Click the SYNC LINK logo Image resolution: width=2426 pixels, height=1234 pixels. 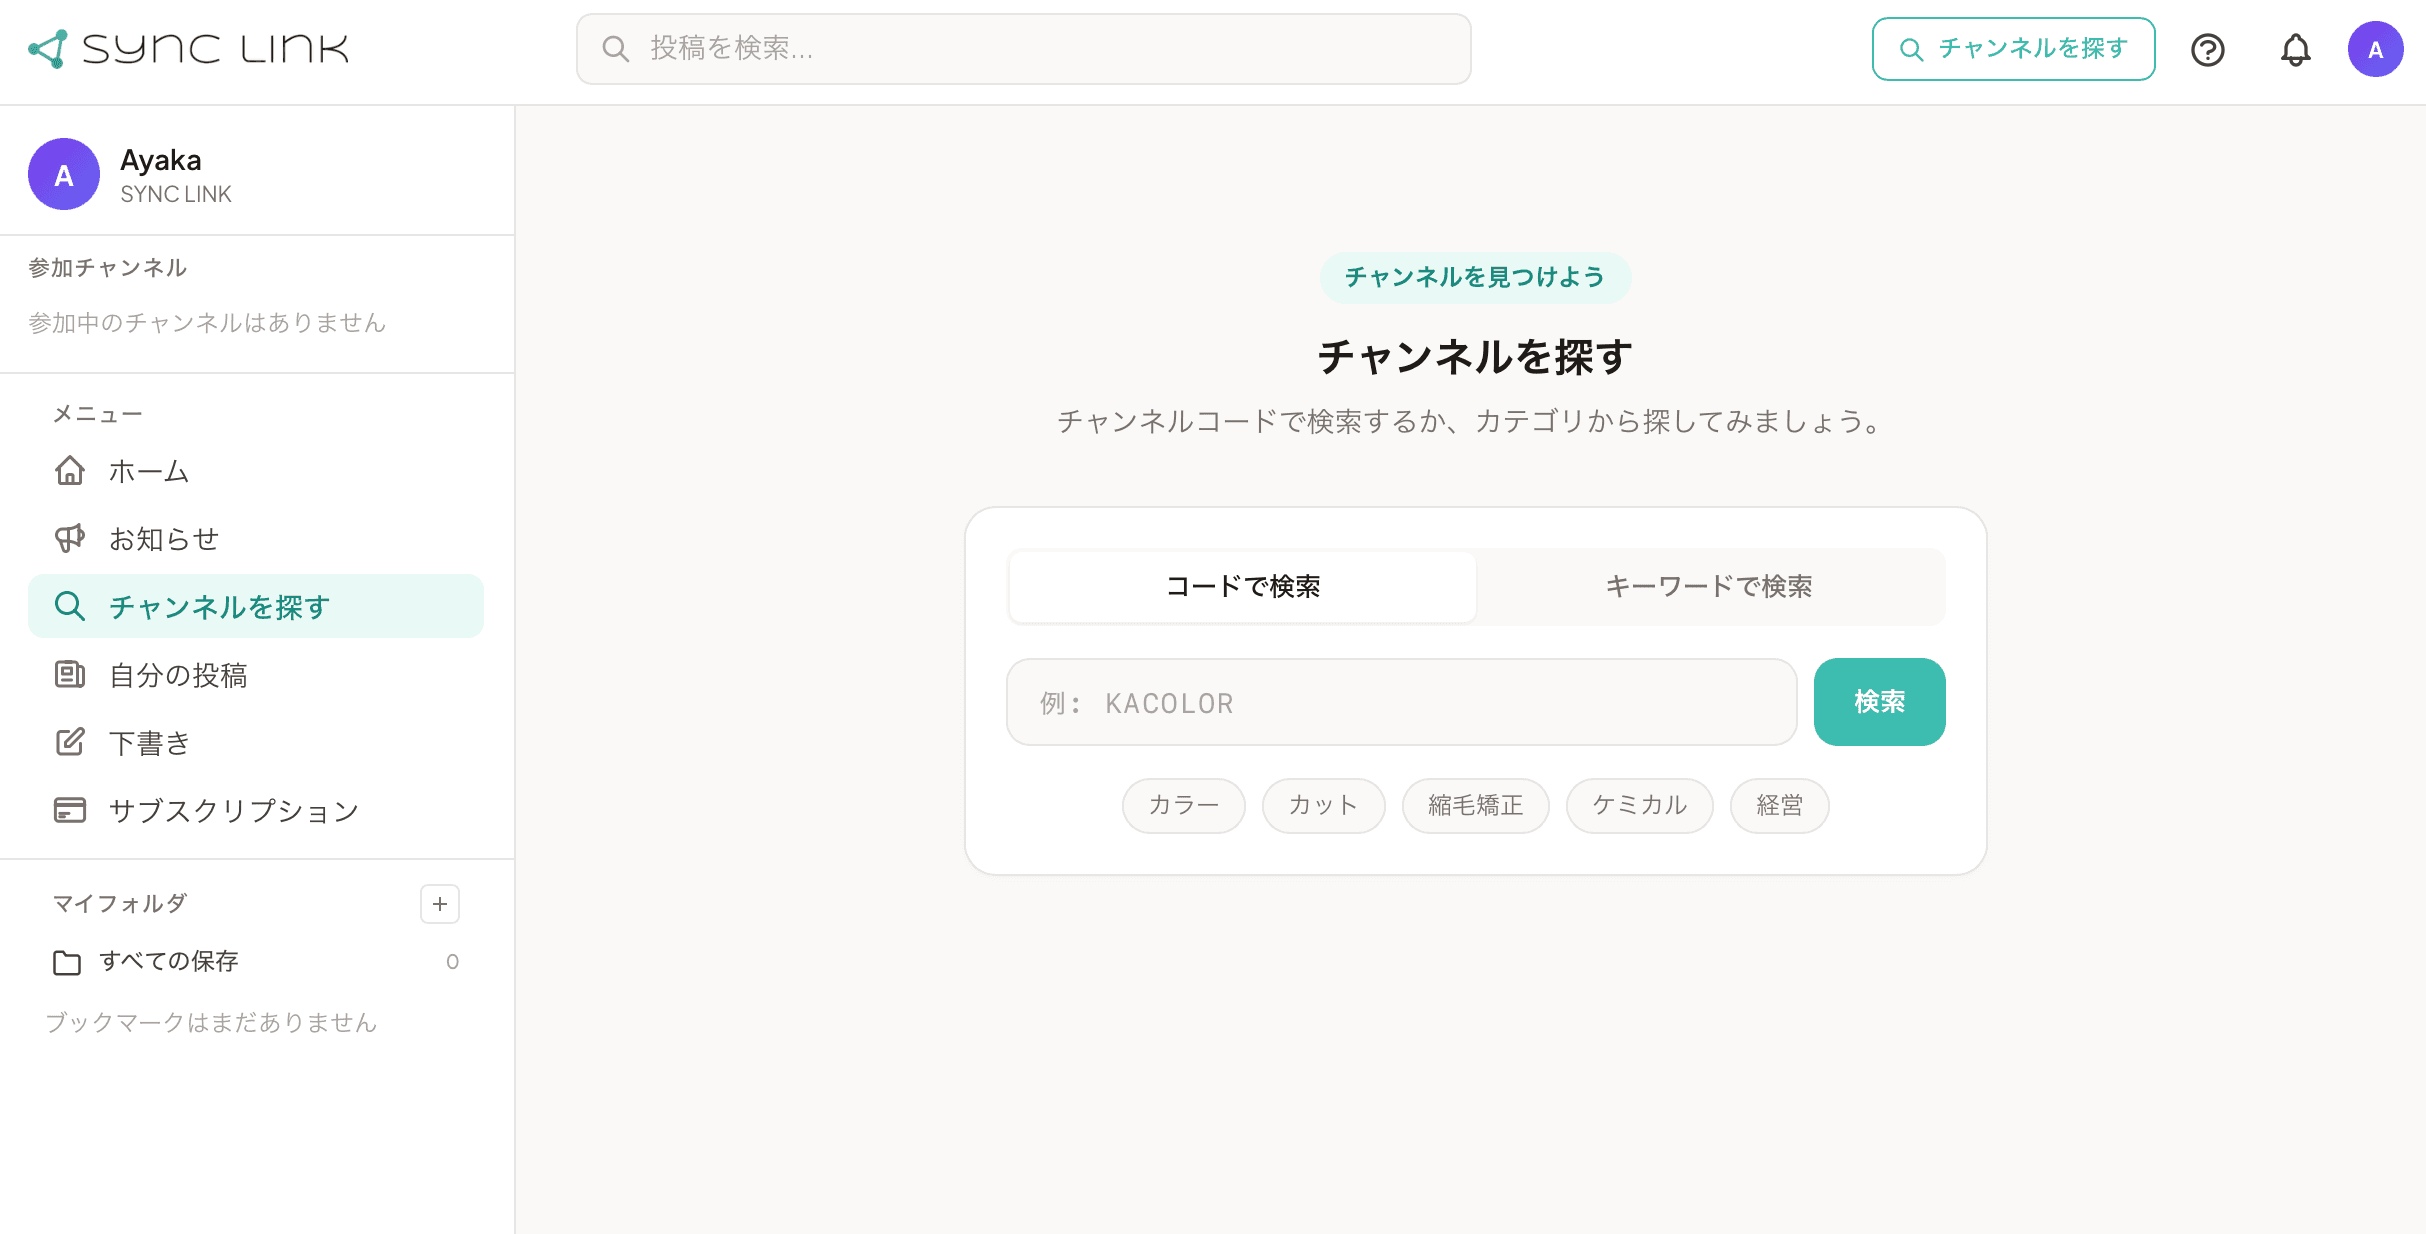click(x=190, y=48)
